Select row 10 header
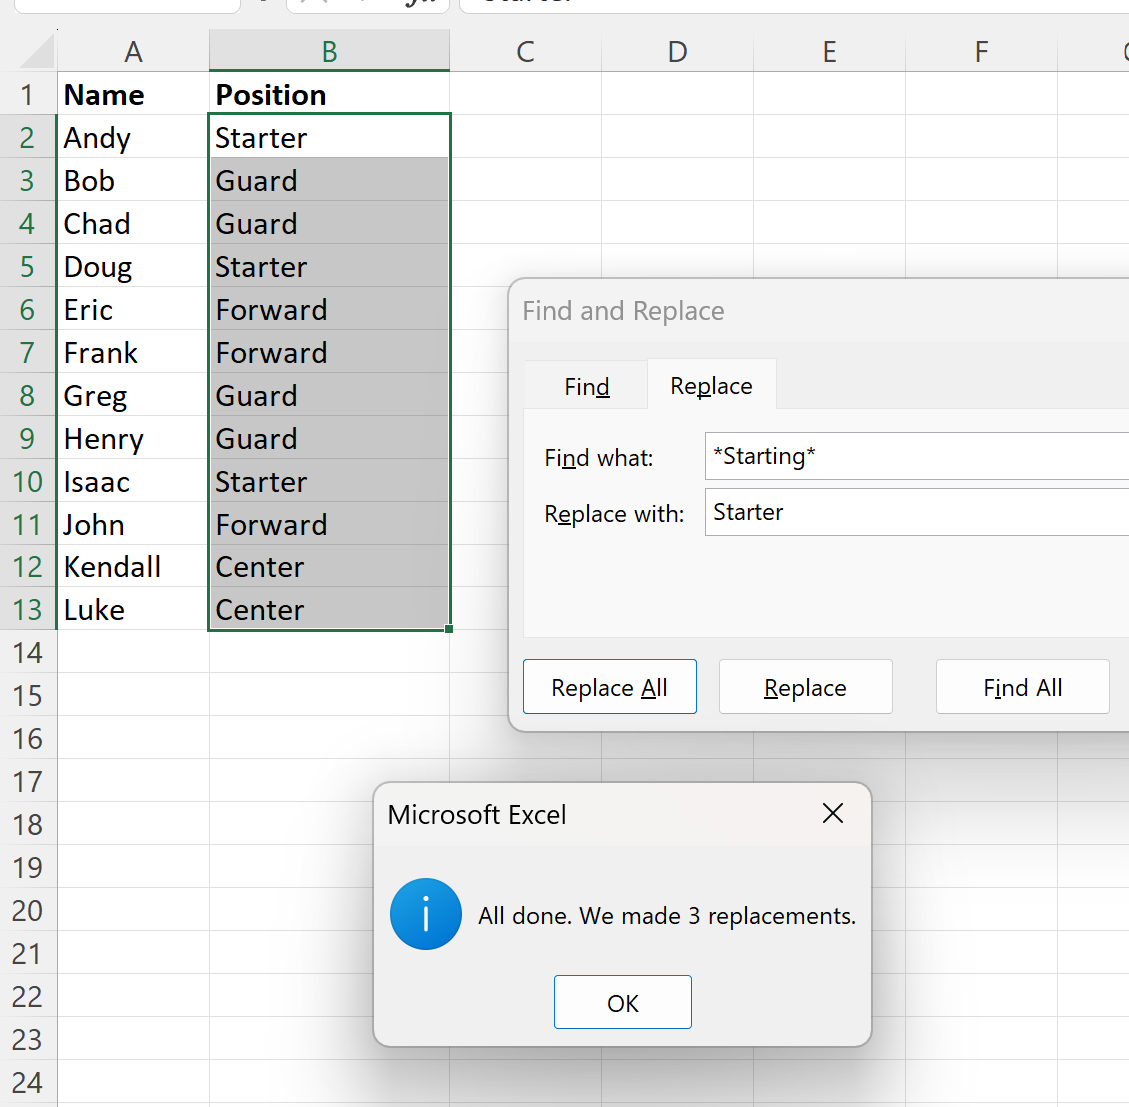Viewport: 1129px width, 1107px height. pyautogui.click(x=27, y=481)
